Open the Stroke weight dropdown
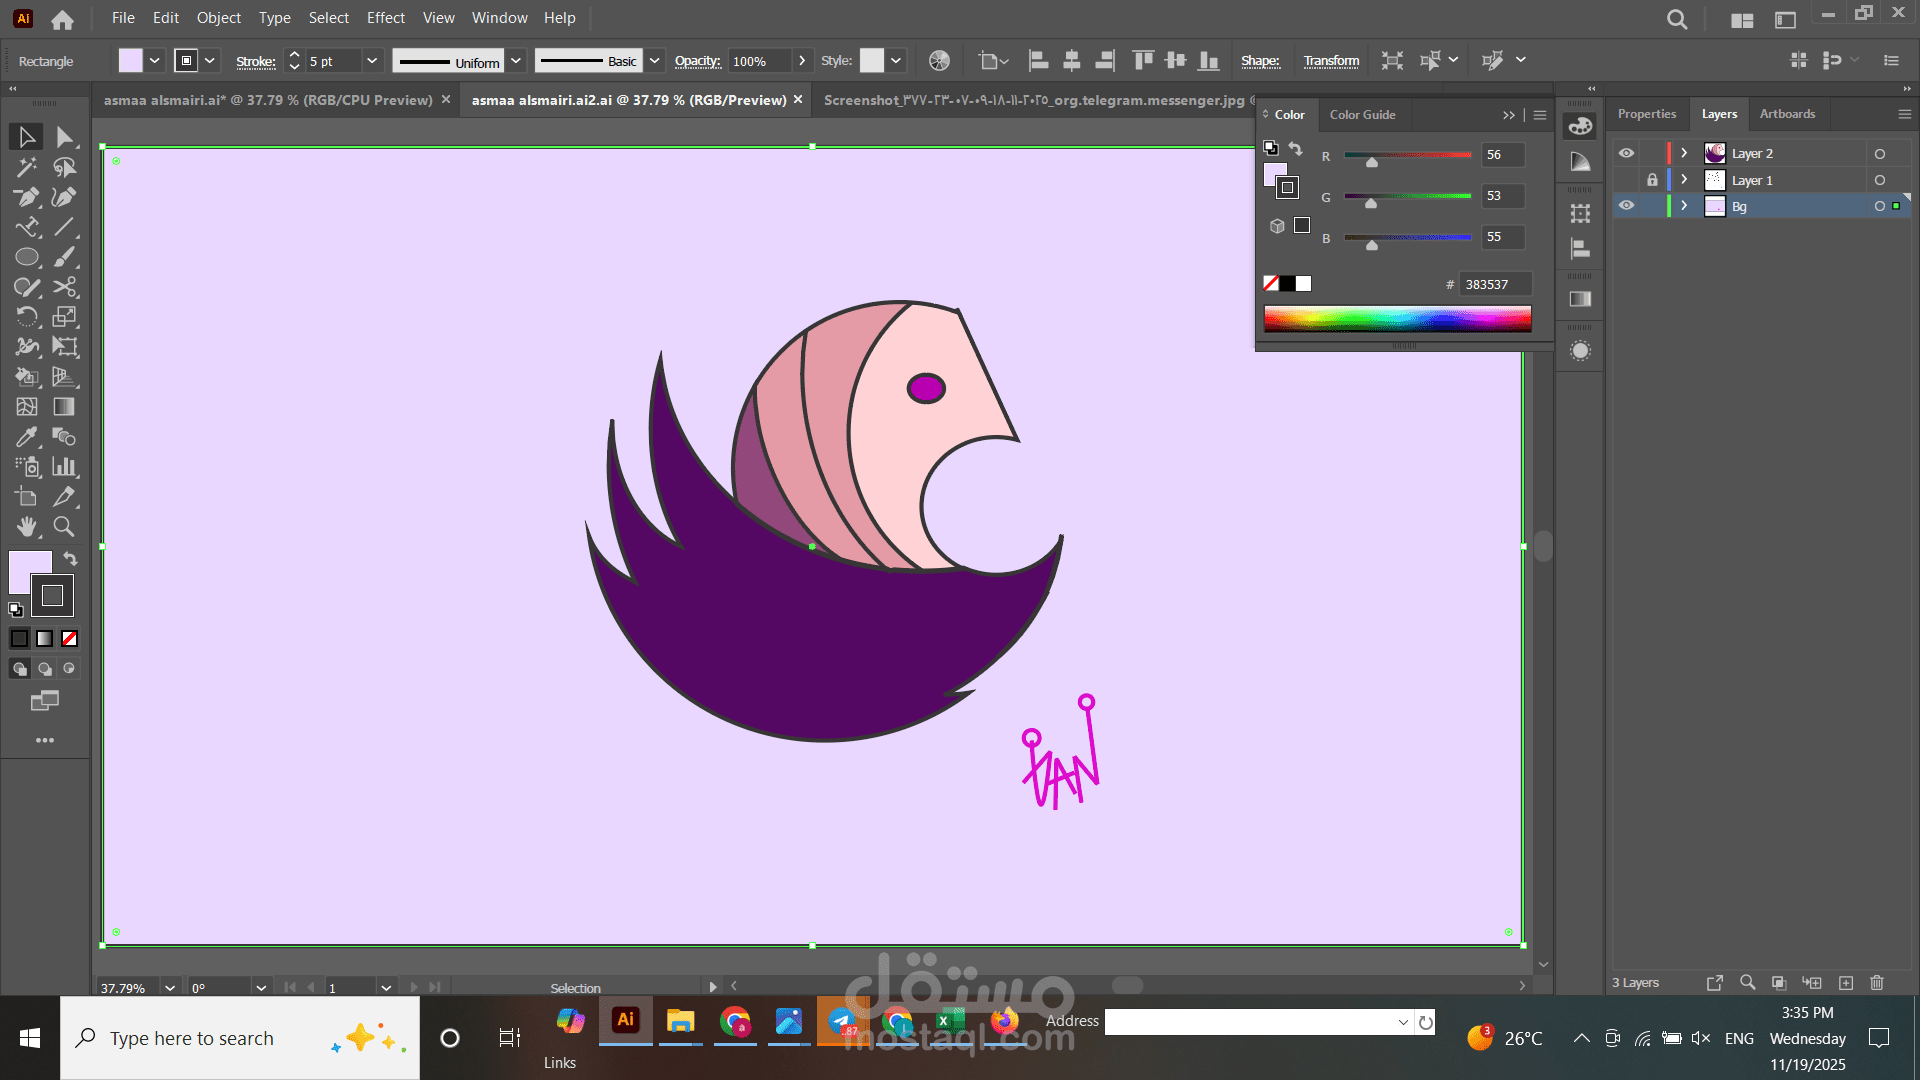 click(371, 60)
